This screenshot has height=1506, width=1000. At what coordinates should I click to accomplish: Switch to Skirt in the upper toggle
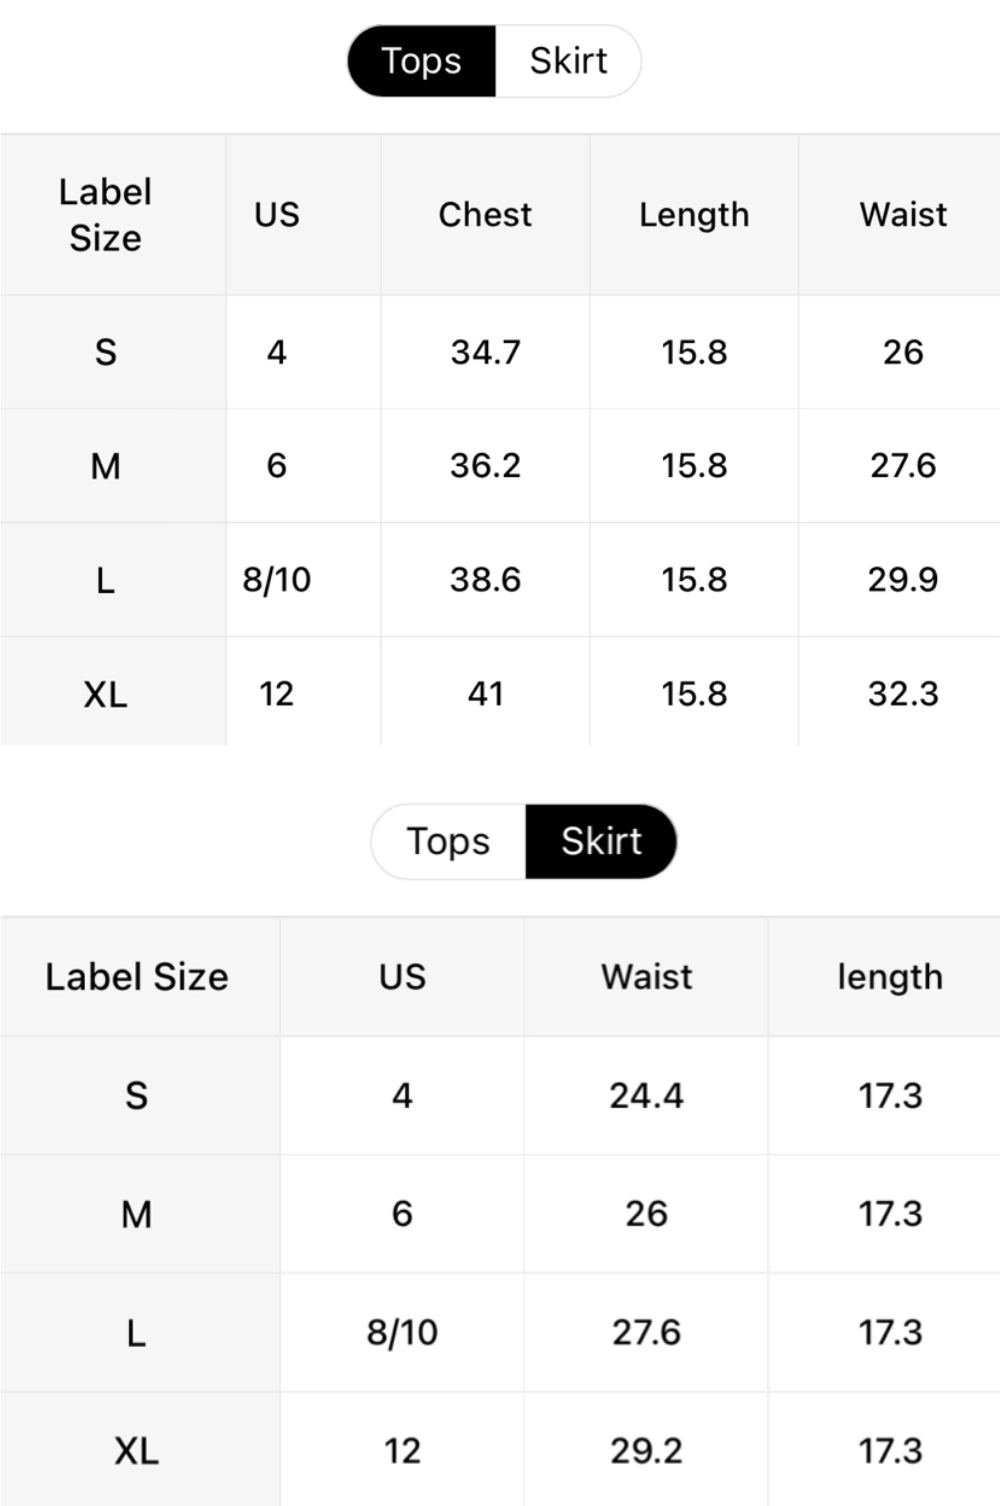pyautogui.click(x=568, y=61)
